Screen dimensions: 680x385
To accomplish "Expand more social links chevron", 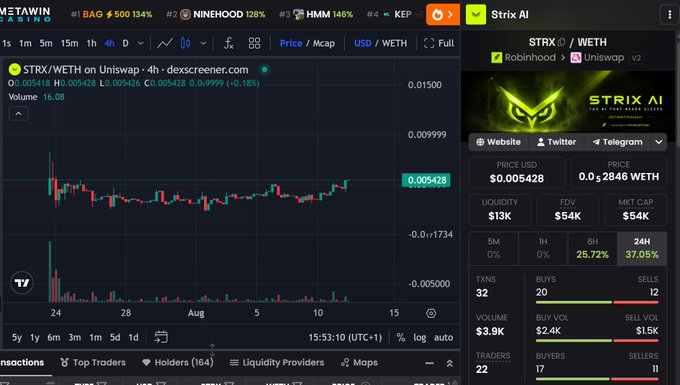I will tap(659, 142).
